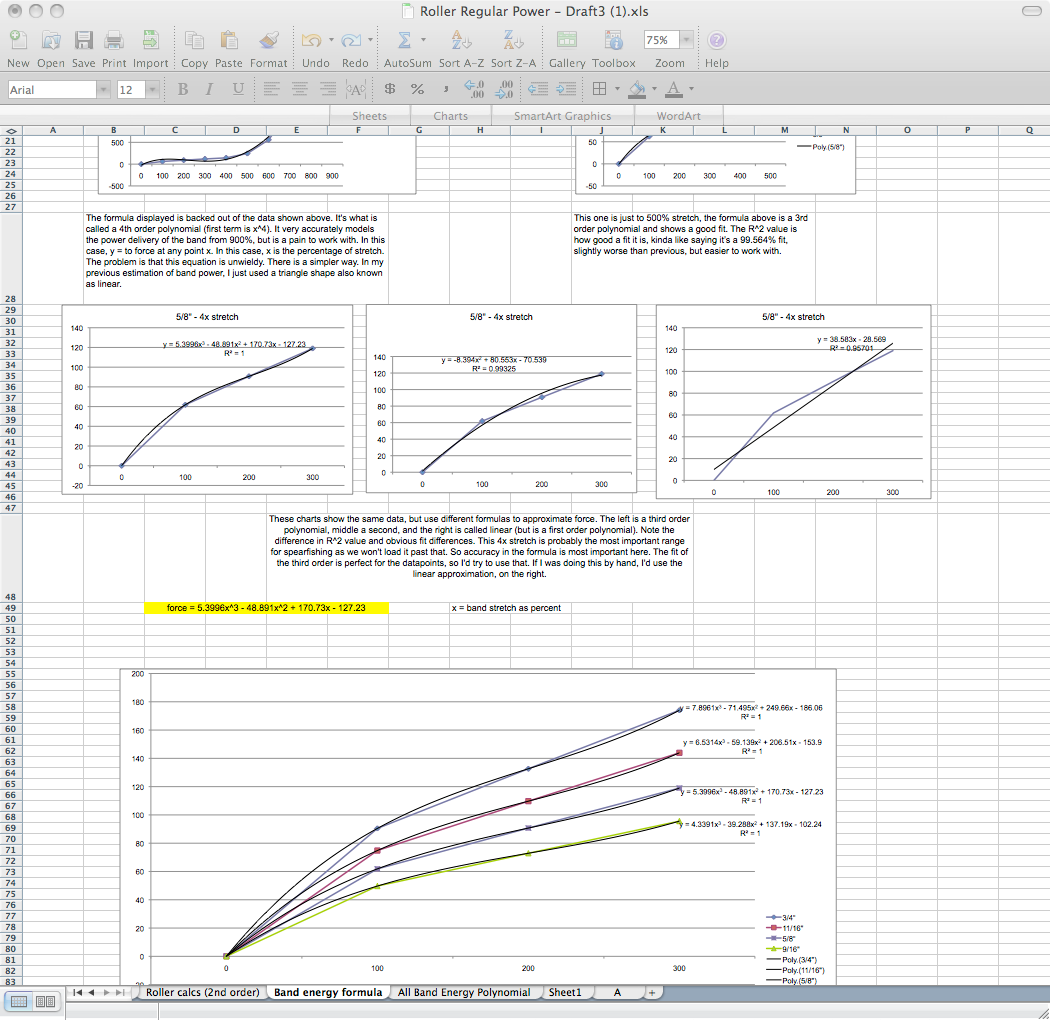Image resolution: width=1050 pixels, height=1020 pixels.
Task: Open Zoom percentage dropdown
Action: pyautogui.click(x=686, y=40)
